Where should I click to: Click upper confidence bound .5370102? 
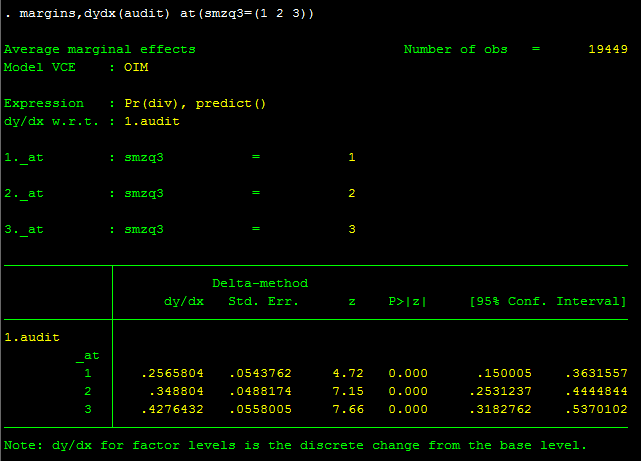tap(597, 409)
